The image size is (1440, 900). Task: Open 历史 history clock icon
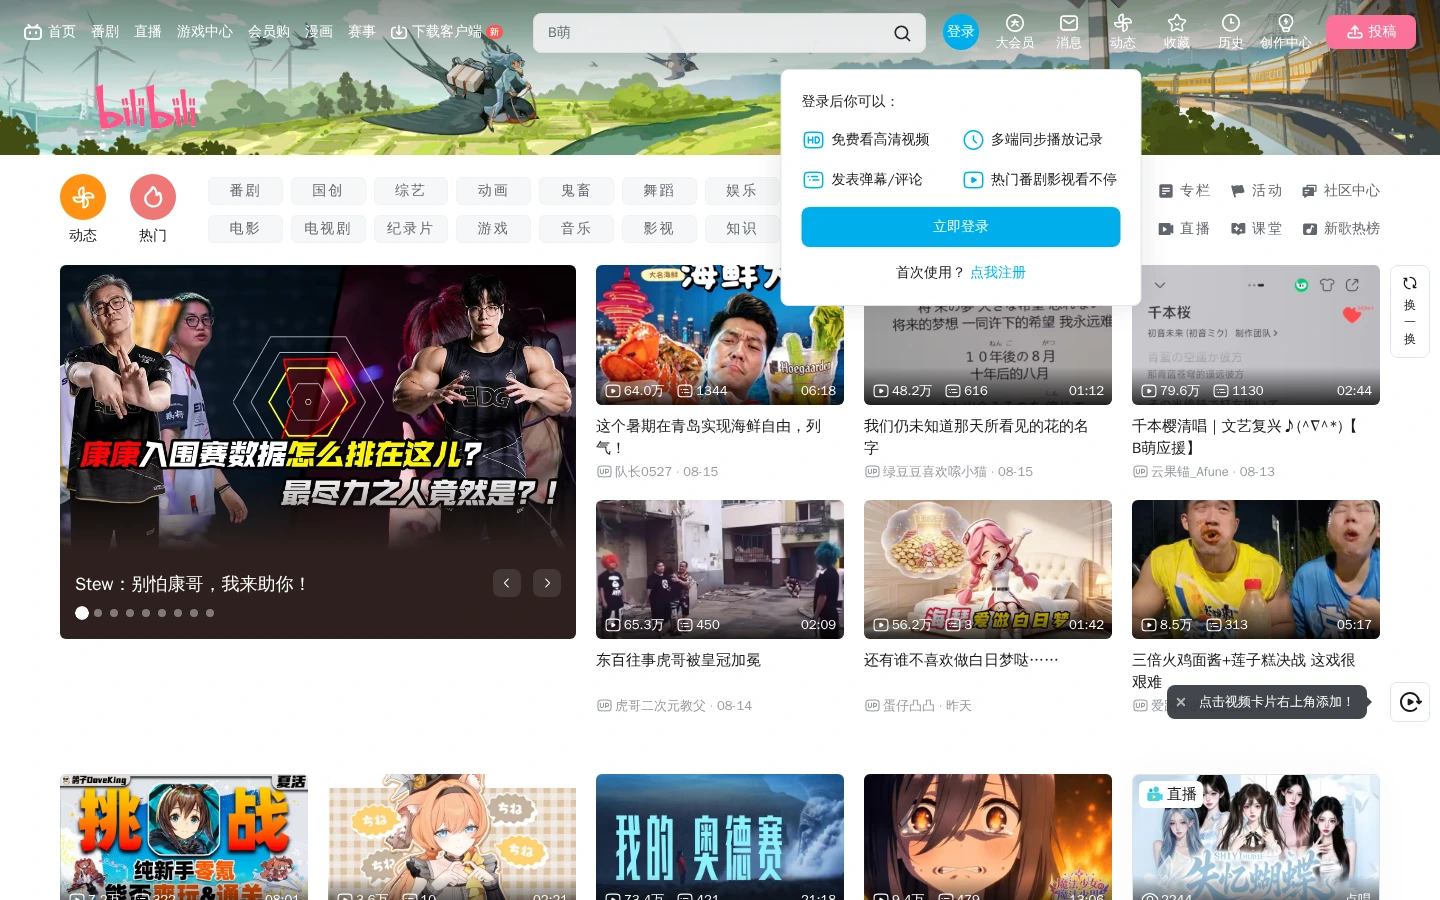1231,32
